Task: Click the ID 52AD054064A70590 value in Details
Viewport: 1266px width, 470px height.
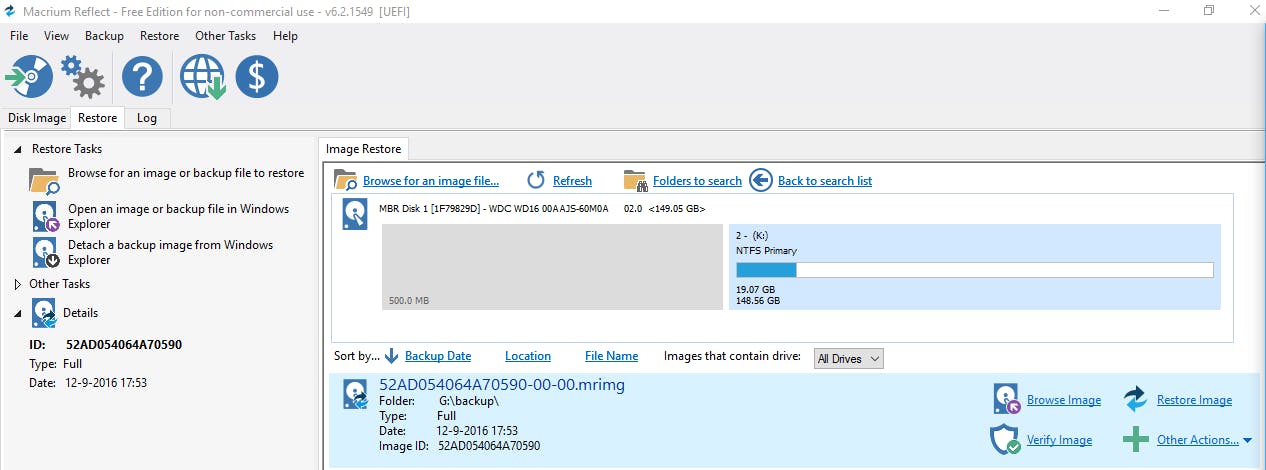Action: click(124, 345)
